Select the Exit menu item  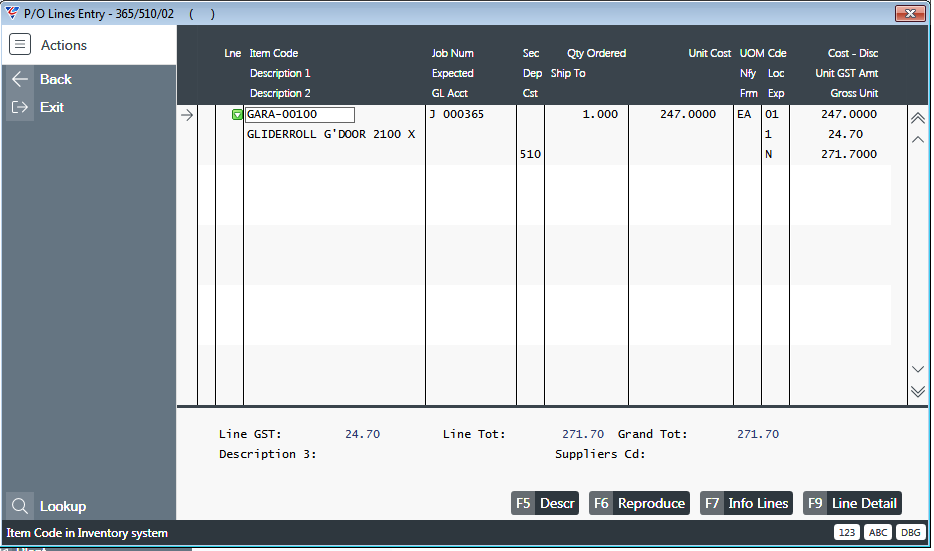click(52, 107)
